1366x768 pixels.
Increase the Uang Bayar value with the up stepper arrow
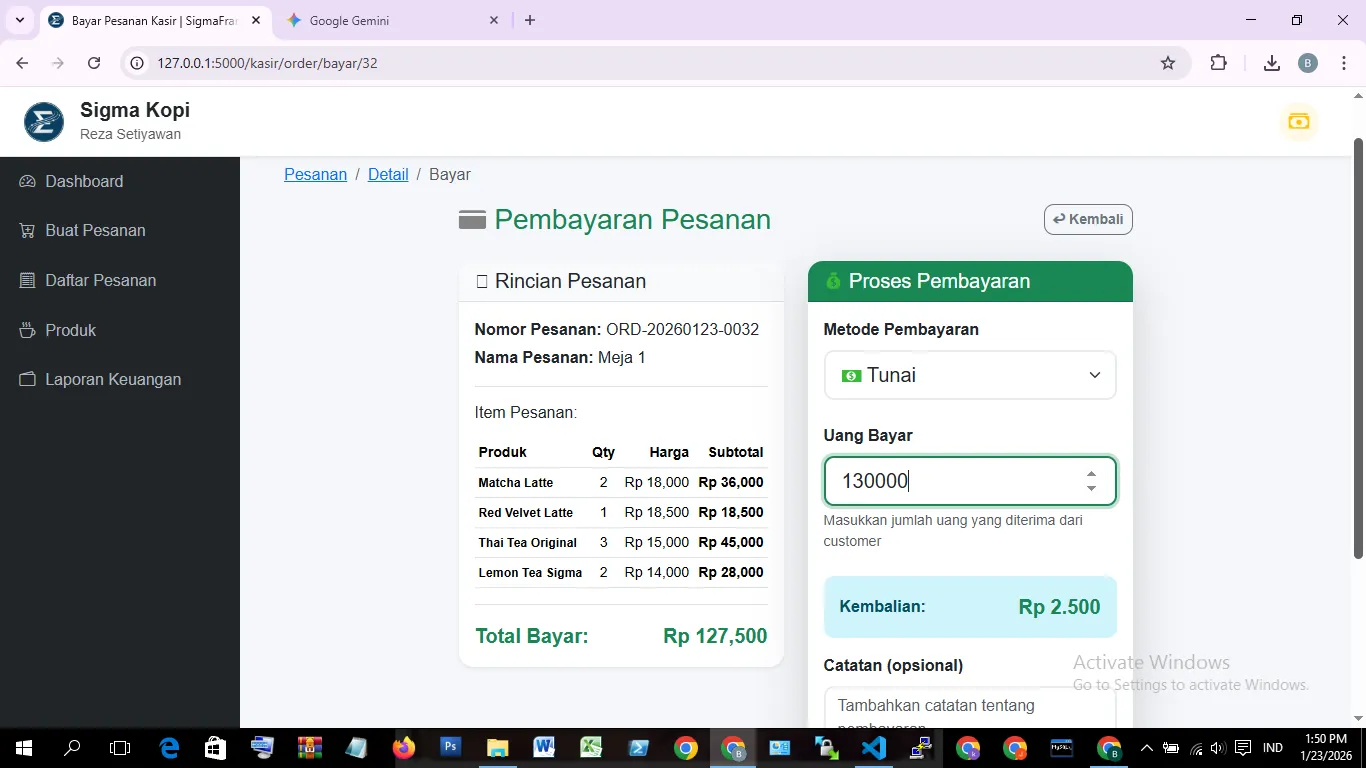point(1091,474)
